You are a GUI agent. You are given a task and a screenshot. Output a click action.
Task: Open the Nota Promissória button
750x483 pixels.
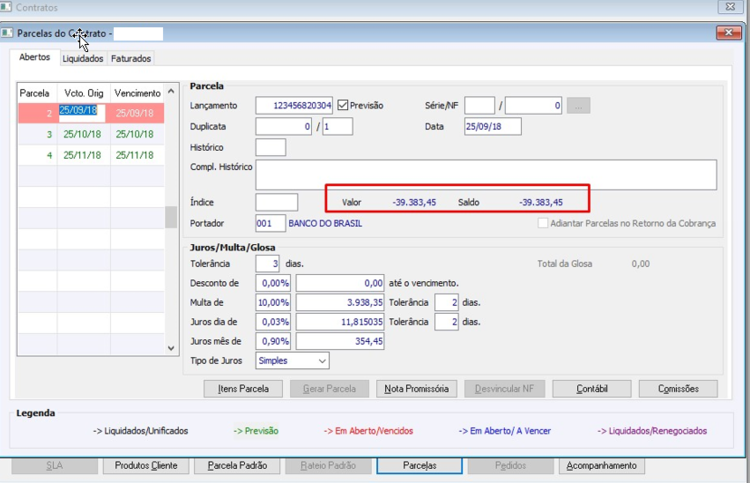coord(417,389)
